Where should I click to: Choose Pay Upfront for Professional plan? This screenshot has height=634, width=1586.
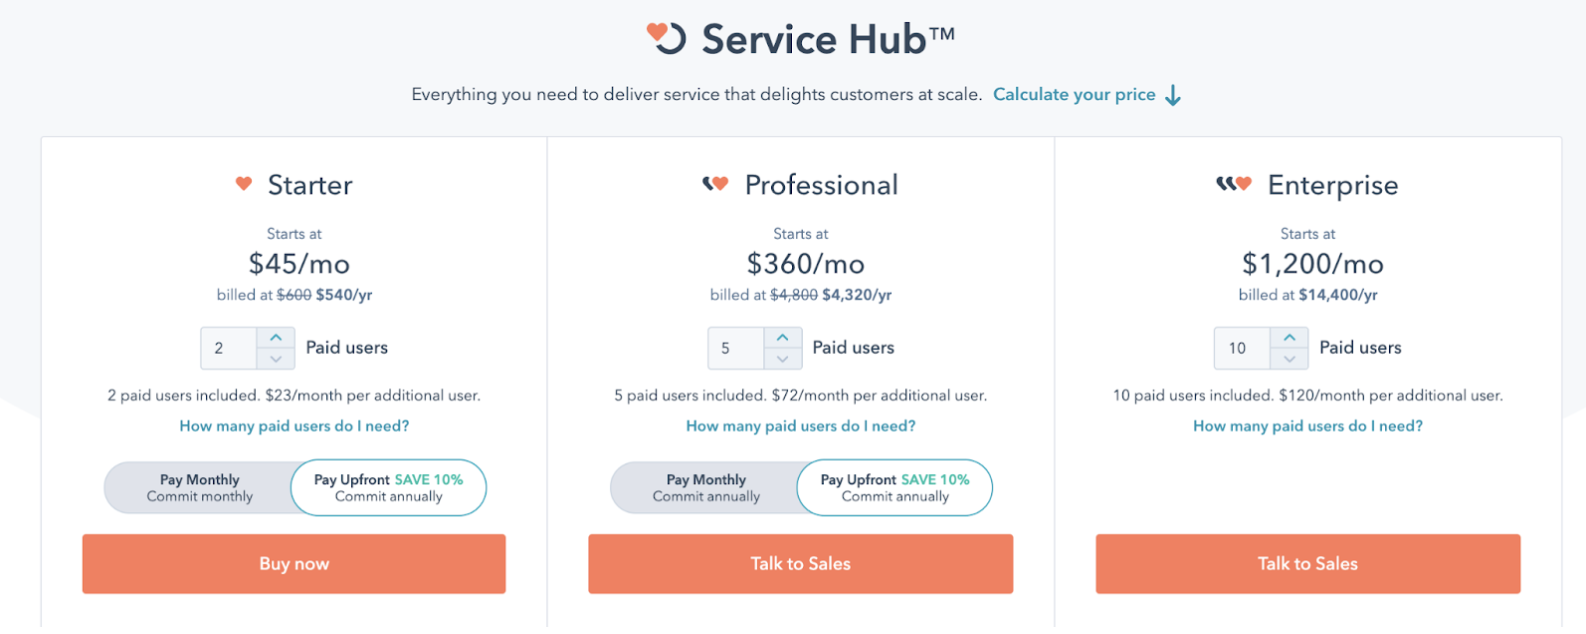coord(895,488)
